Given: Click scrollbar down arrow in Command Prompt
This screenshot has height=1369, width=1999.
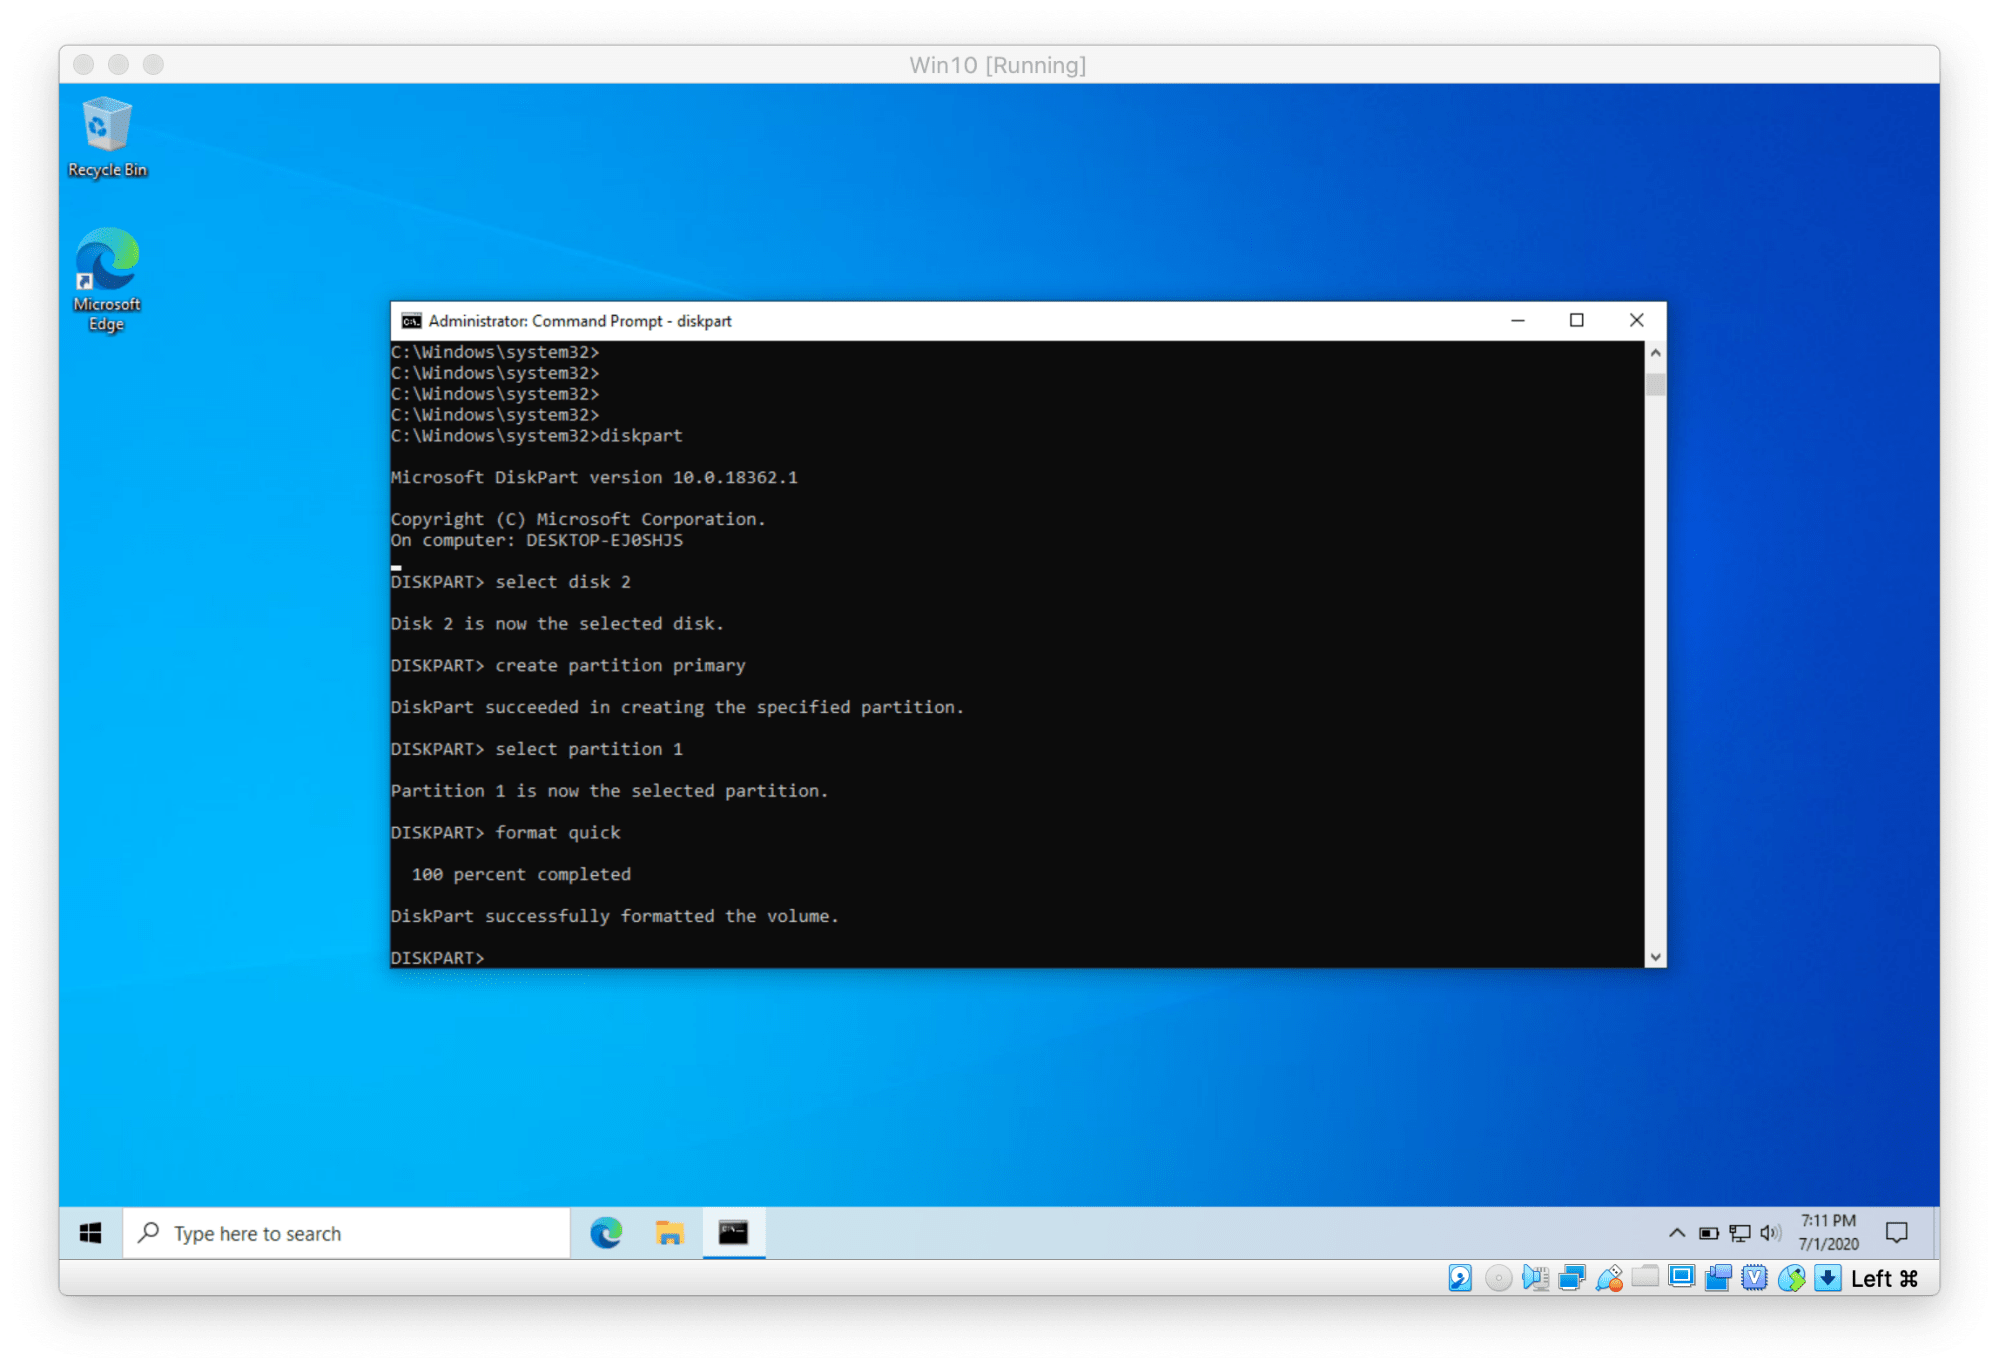Looking at the screenshot, I should [1655, 957].
